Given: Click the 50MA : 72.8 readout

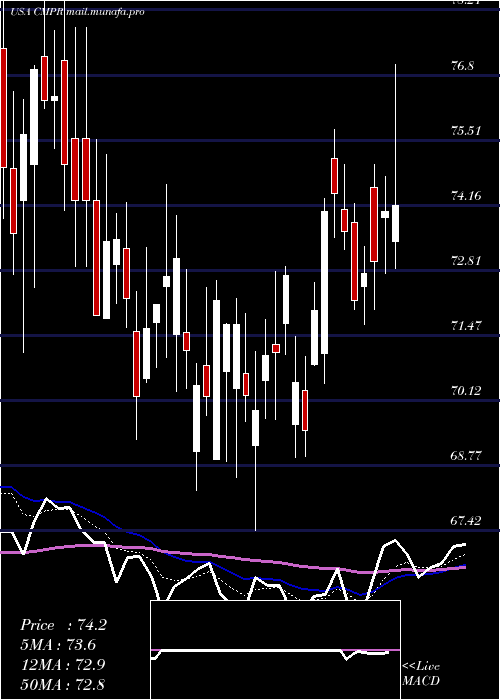Looking at the screenshot, I should [63, 684].
